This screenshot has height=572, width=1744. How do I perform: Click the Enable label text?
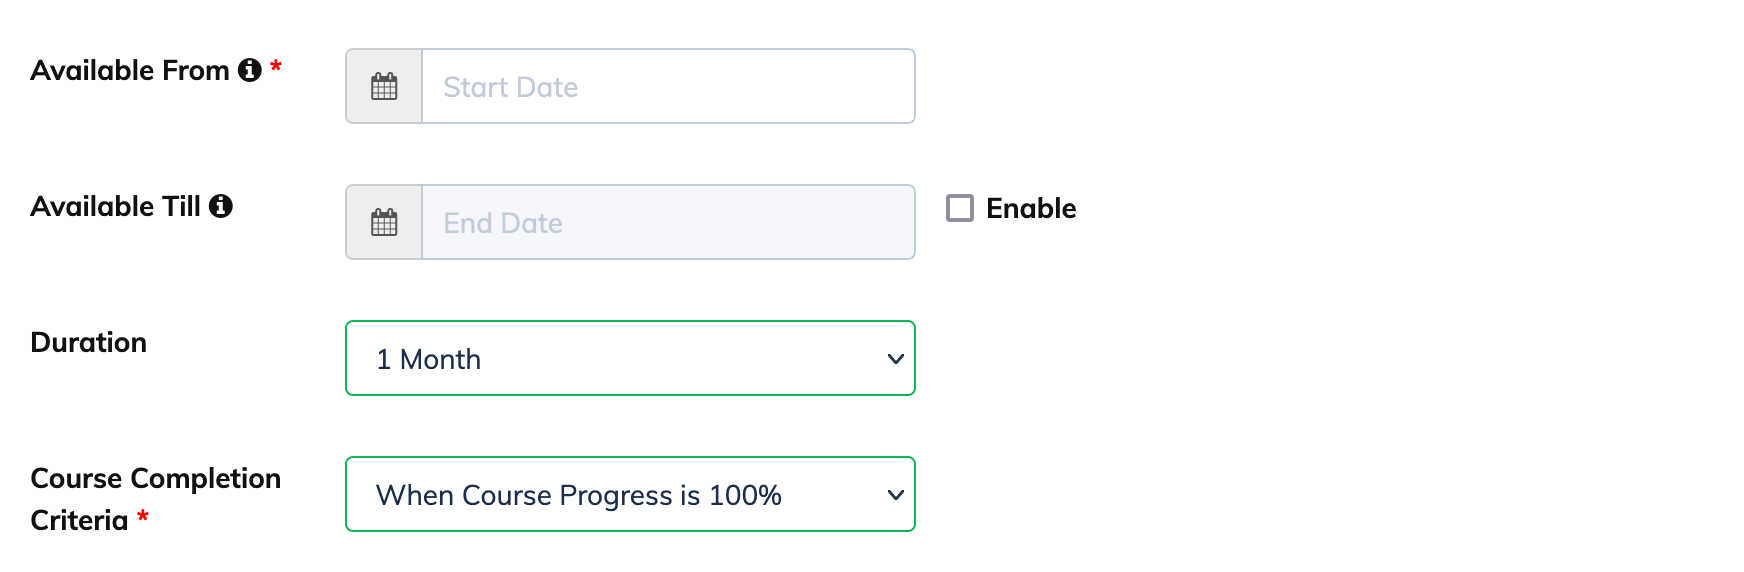[x=1031, y=208]
